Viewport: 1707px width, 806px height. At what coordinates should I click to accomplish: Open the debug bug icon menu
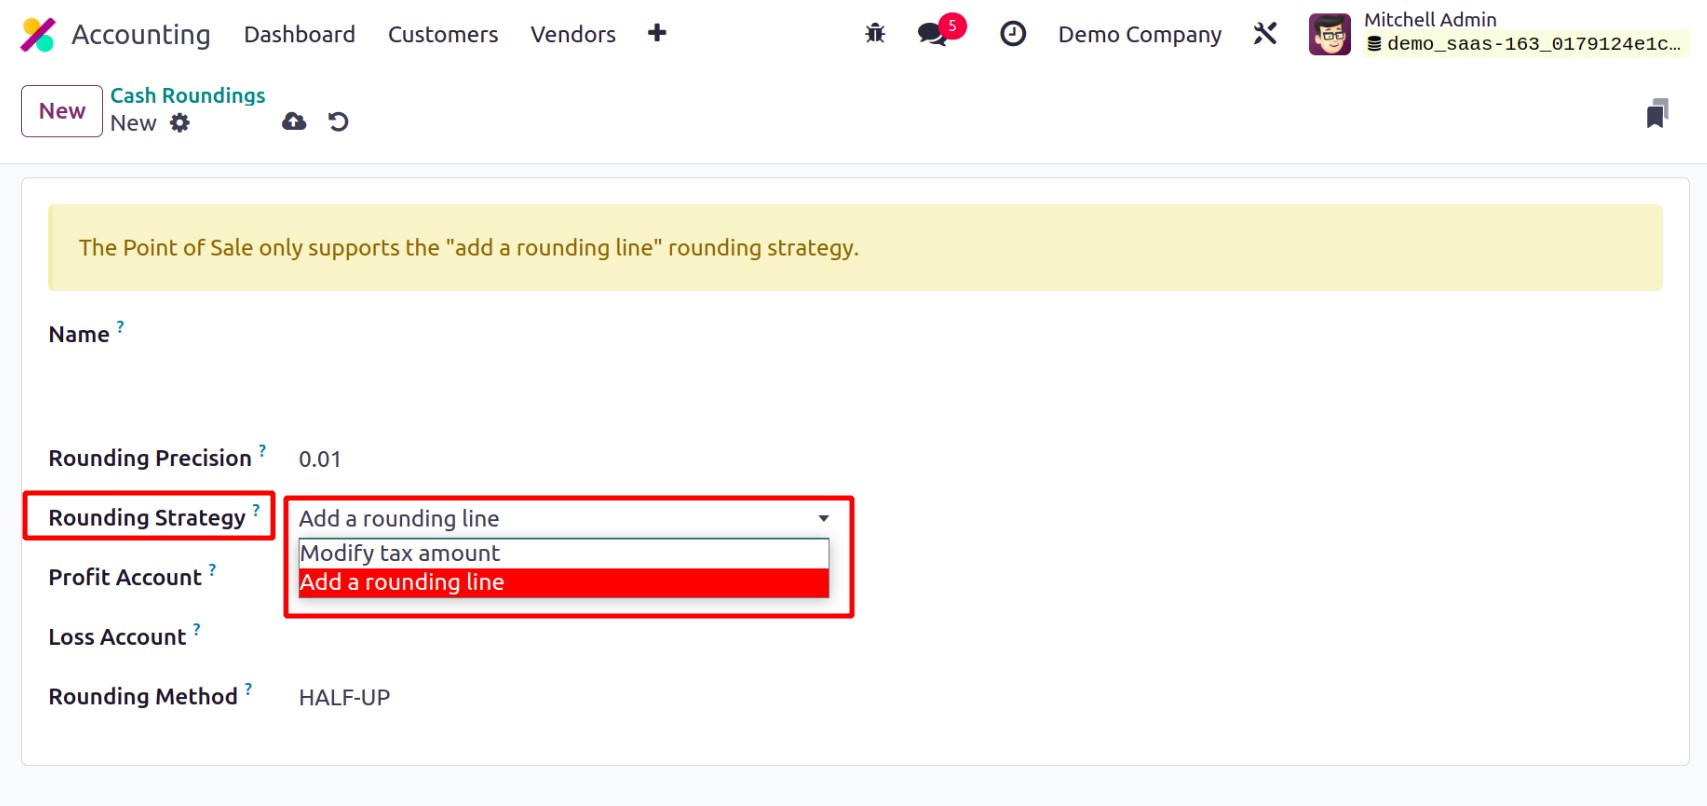tap(875, 34)
